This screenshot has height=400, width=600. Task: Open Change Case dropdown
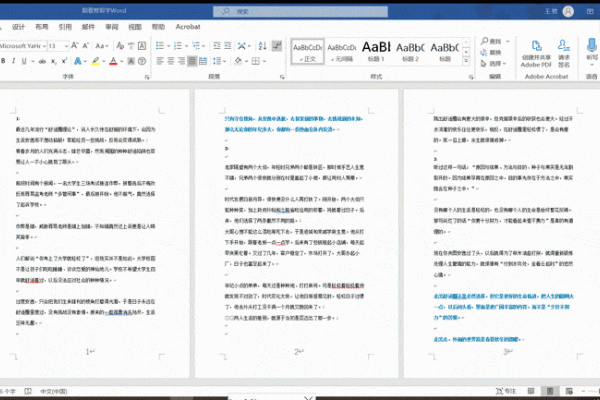[102, 46]
